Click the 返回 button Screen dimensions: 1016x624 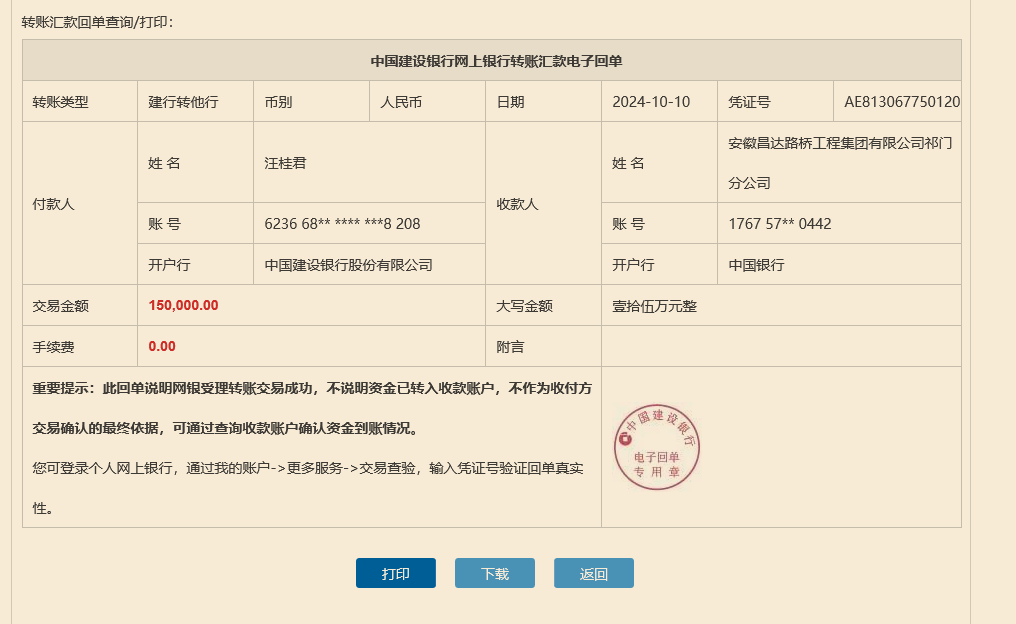(x=593, y=573)
